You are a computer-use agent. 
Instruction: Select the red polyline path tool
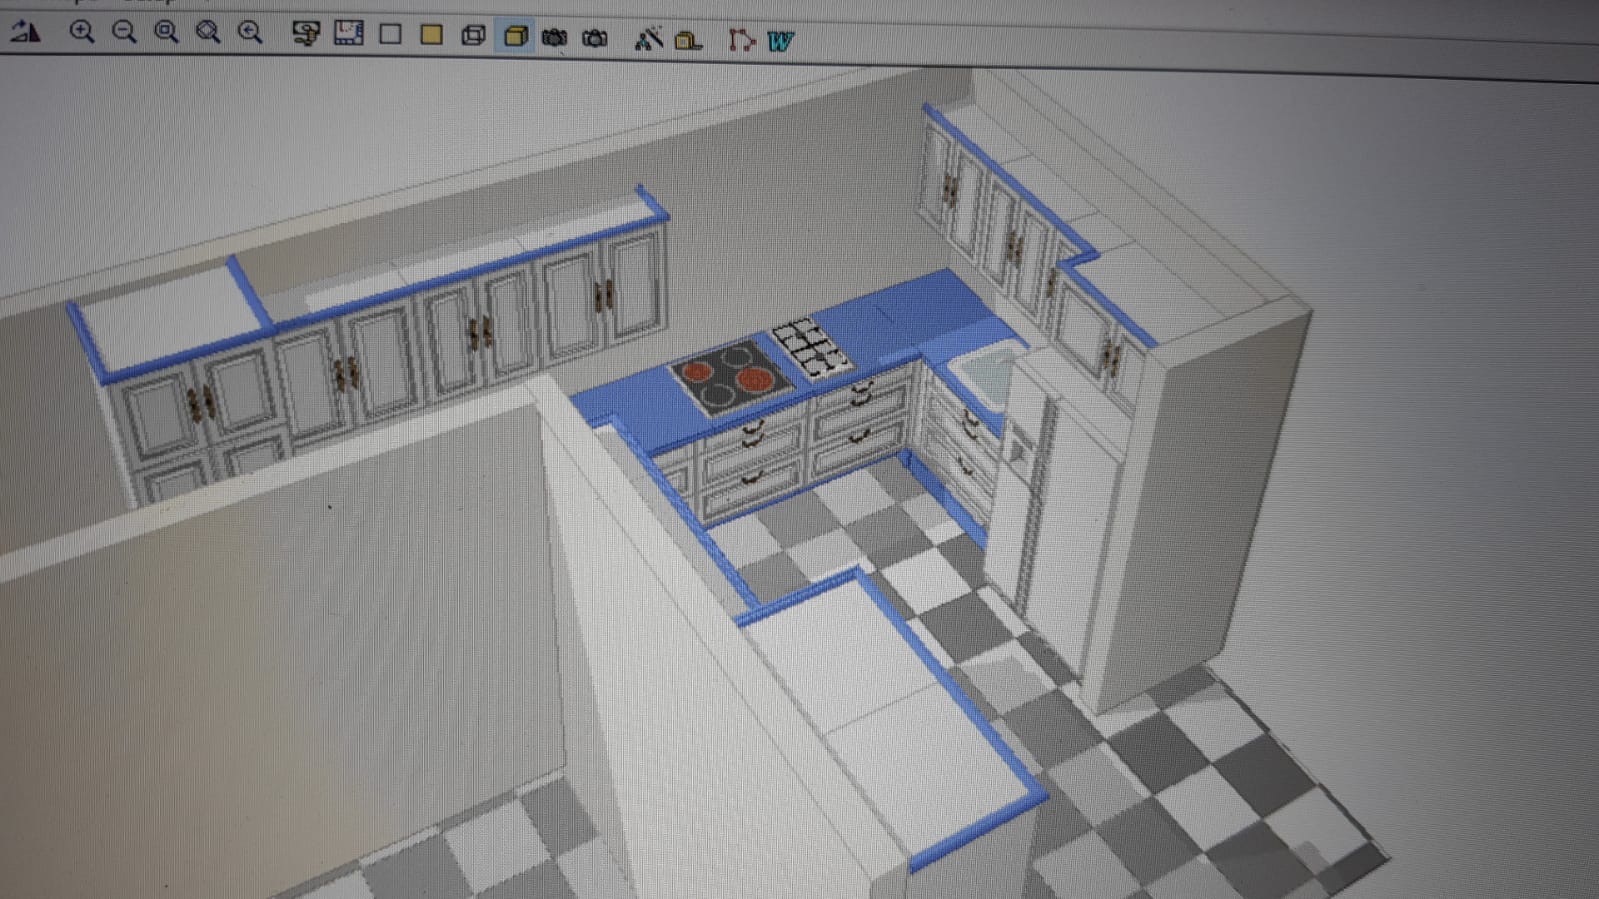740,40
